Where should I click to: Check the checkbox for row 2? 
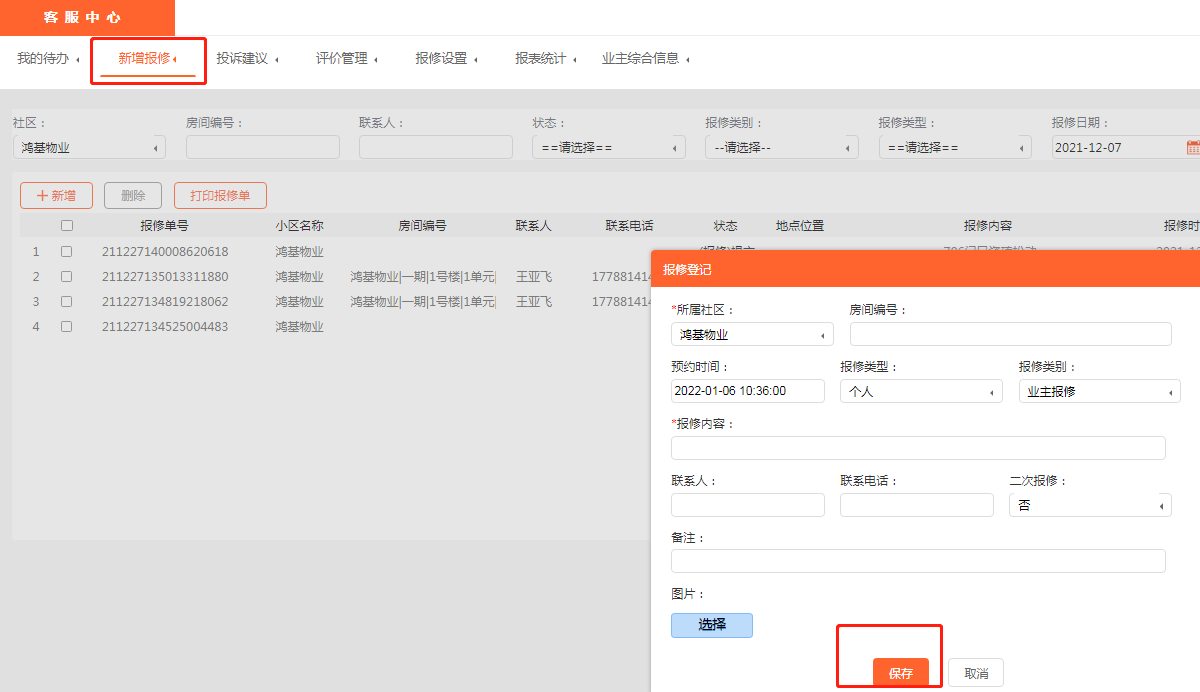tap(67, 277)
